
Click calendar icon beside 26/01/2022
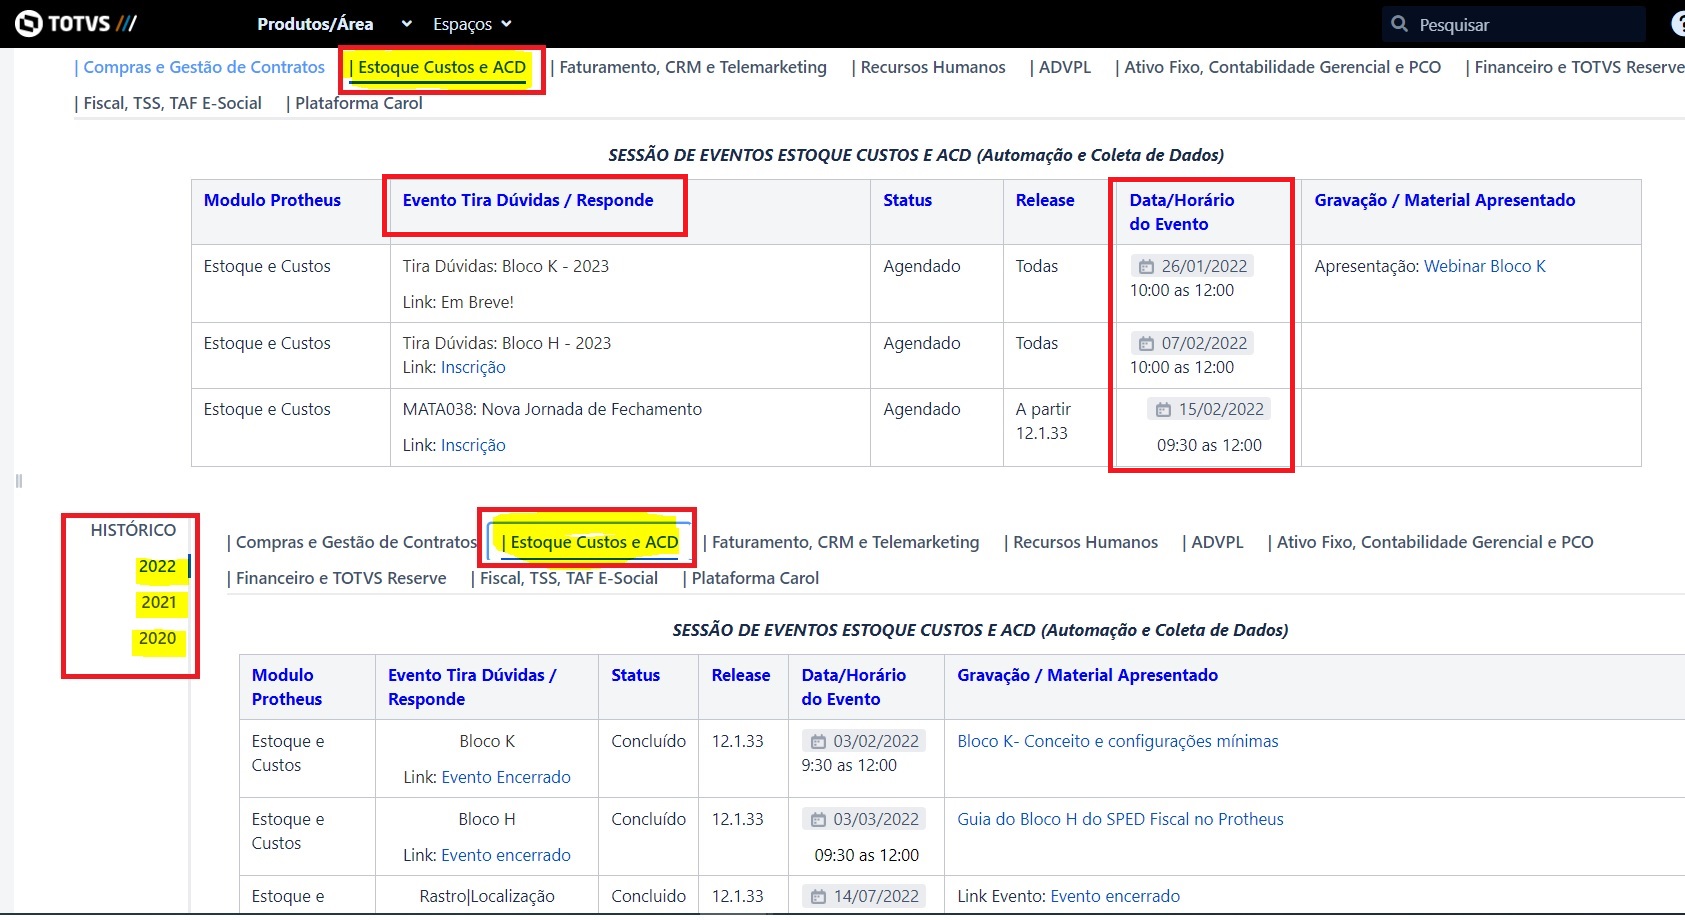(x=1146, y=267)
